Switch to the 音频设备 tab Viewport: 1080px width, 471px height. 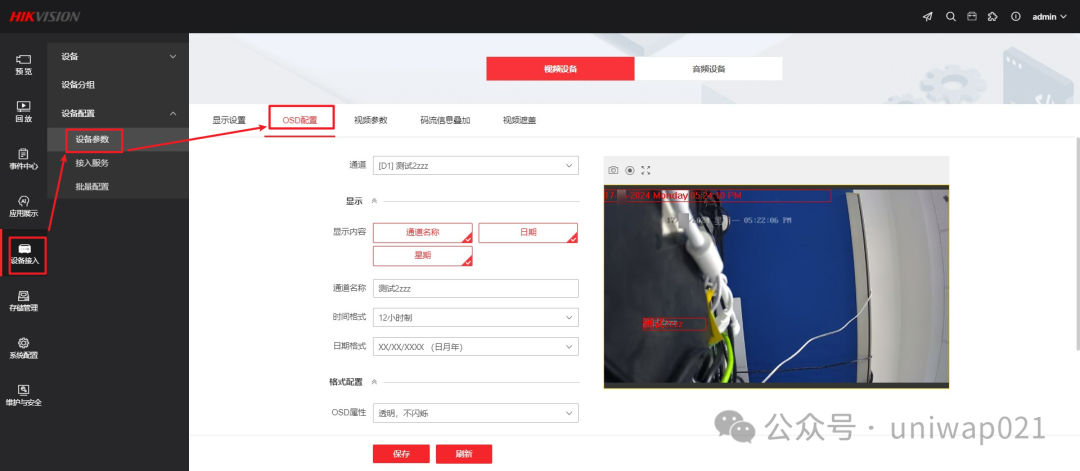(x=709, y=69)
